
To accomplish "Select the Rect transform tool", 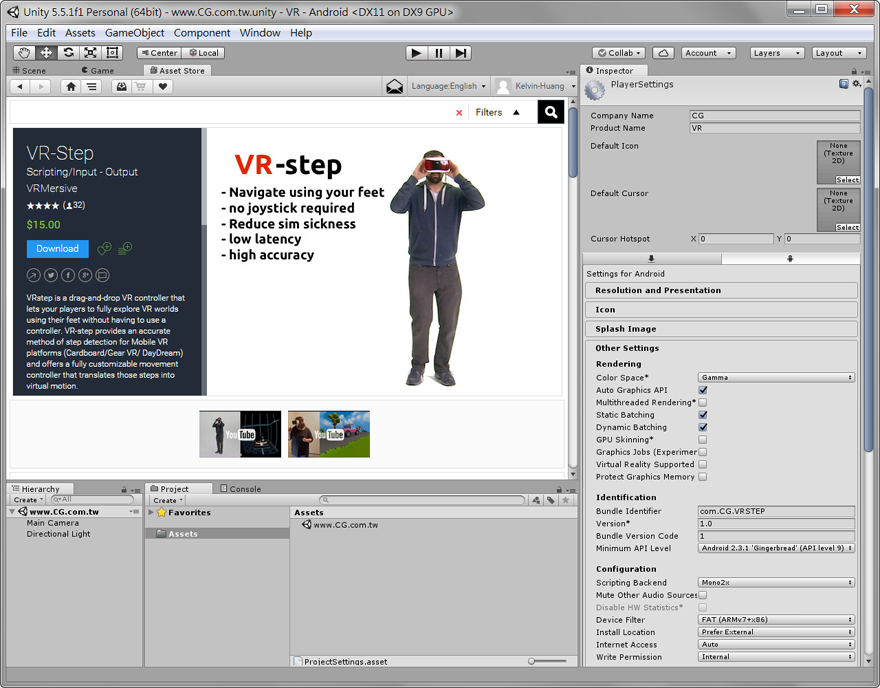I will [x=112, y=53].
